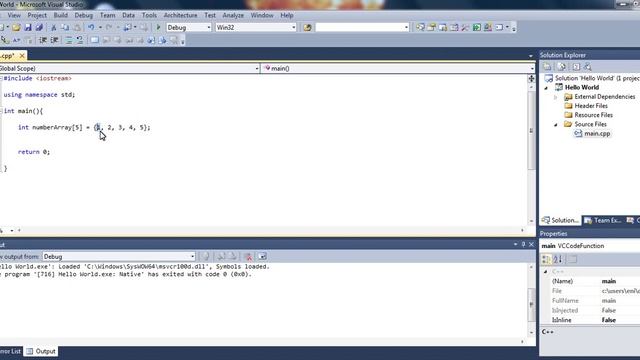640x360 pixels.
Task: Click the Find in Files icon
Action: click(307, 27)
